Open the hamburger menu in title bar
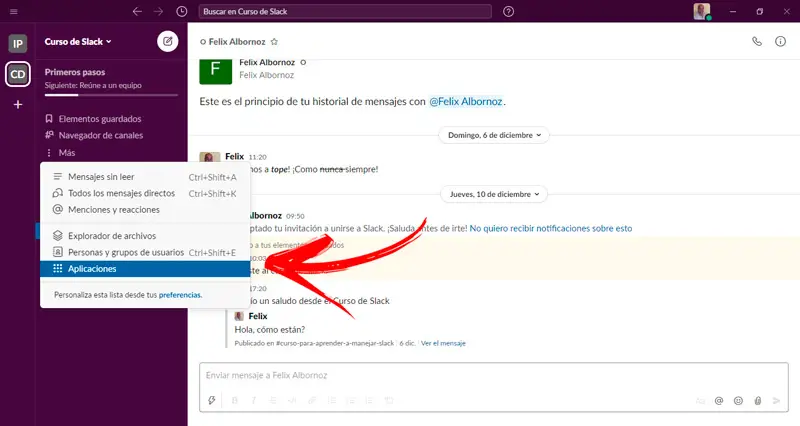The image size is (800, 426). pyautogui.click(x=14, y=11)
